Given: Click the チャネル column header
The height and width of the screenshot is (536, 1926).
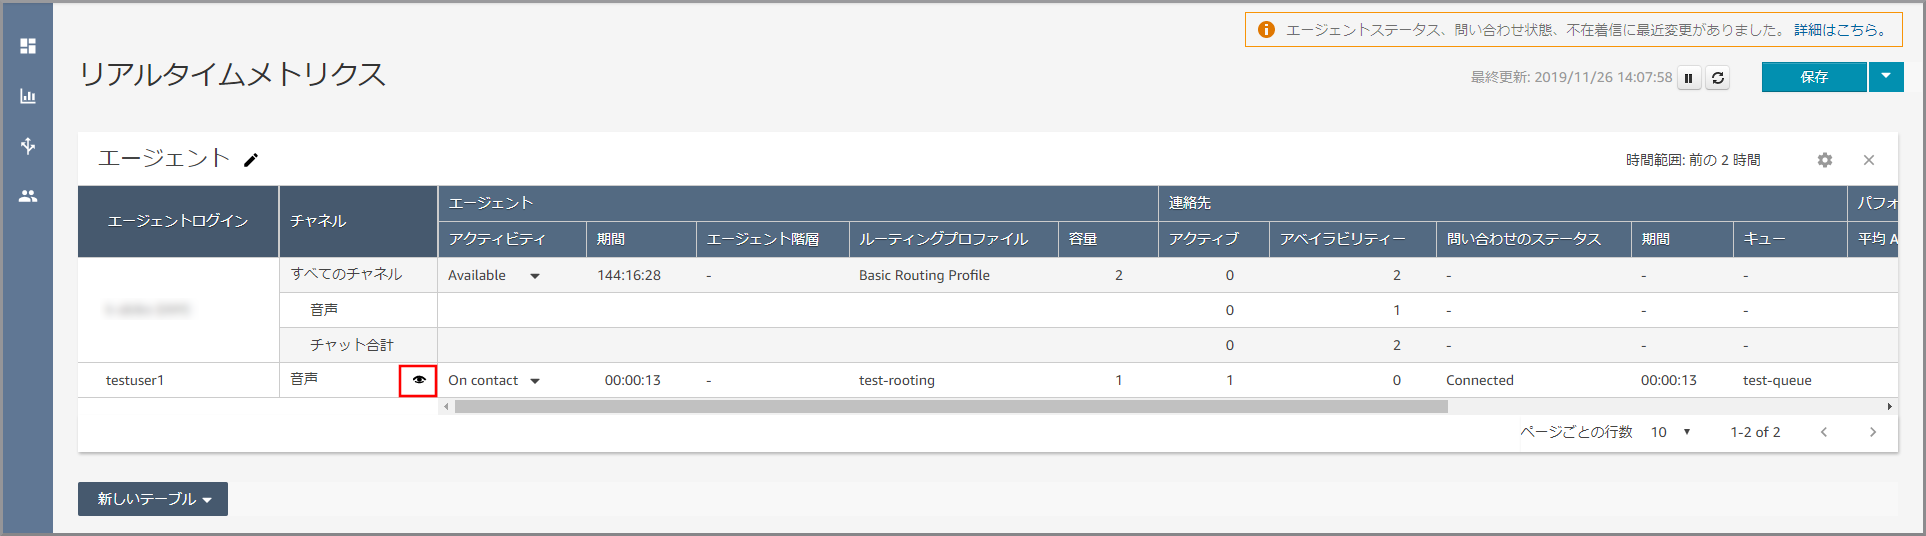Looking at the screenshot, I should tap(358, 221).
